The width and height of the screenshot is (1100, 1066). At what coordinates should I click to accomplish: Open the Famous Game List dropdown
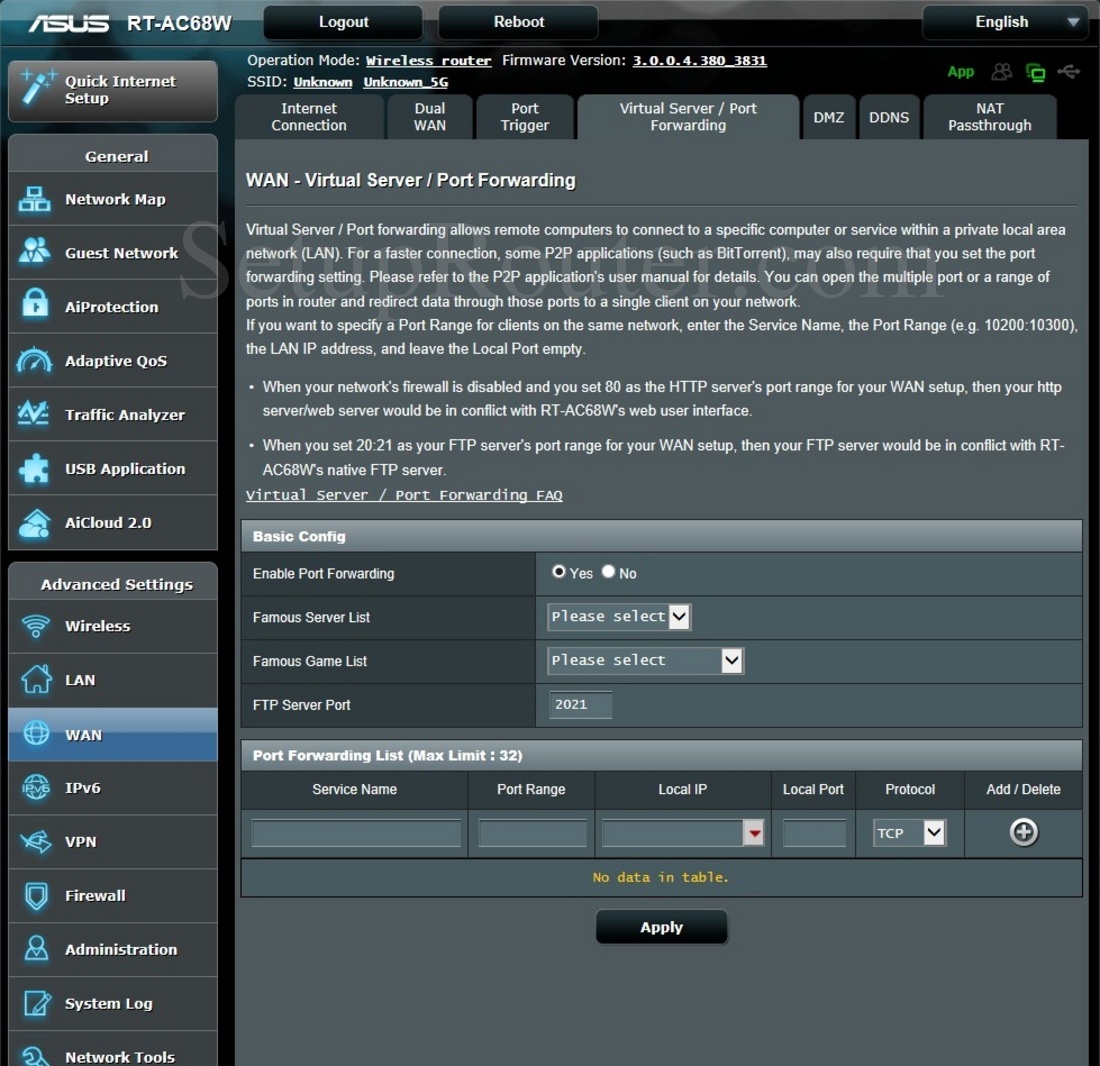point(644,660)
